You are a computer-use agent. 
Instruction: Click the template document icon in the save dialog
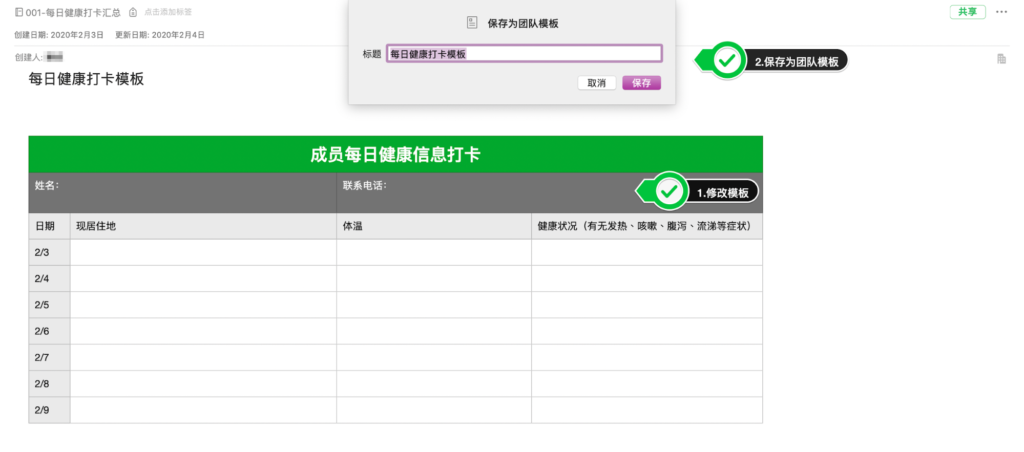point(472,22)
